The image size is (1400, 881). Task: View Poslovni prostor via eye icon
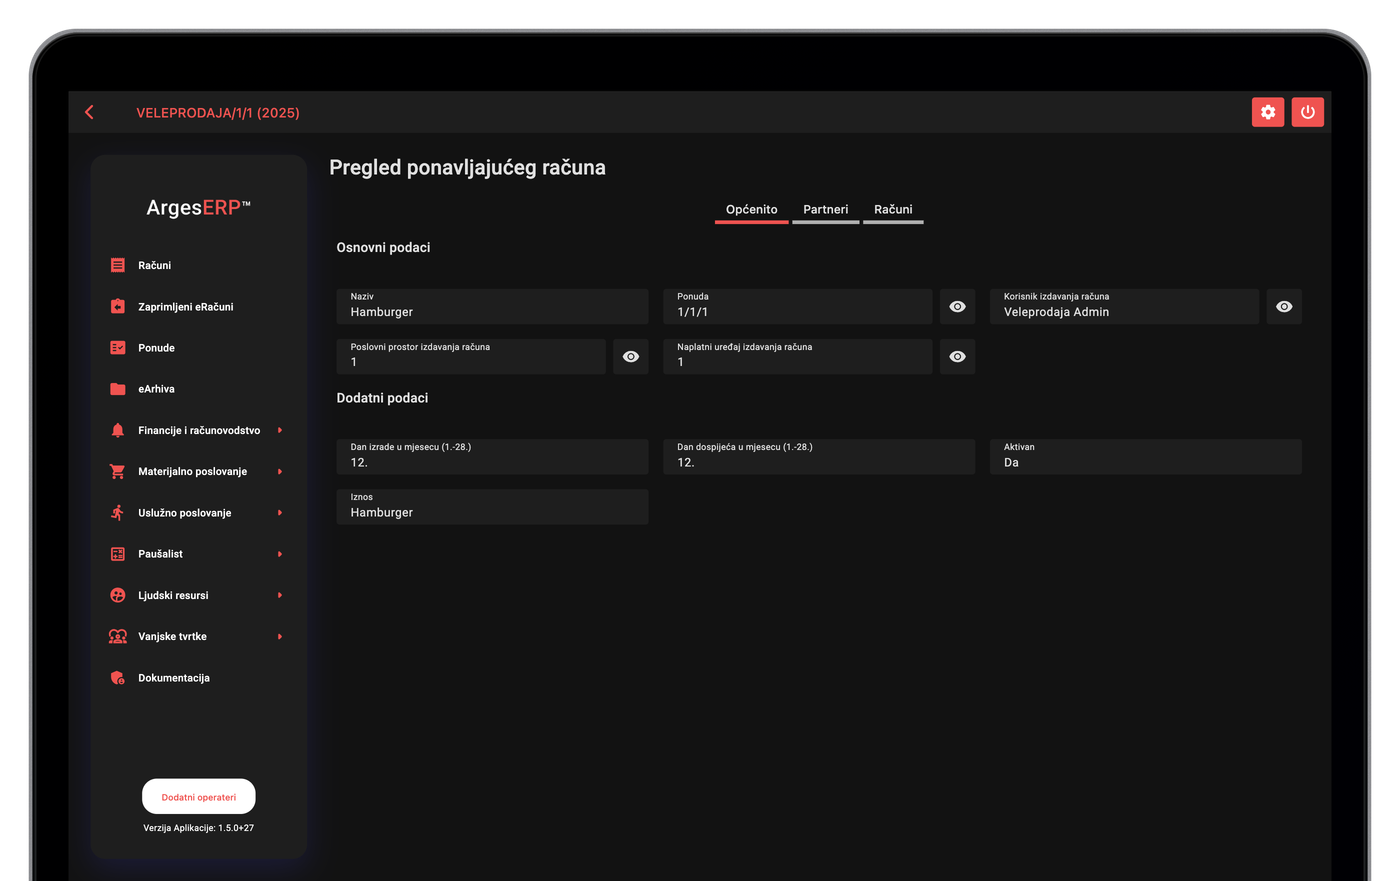point(631,357)
